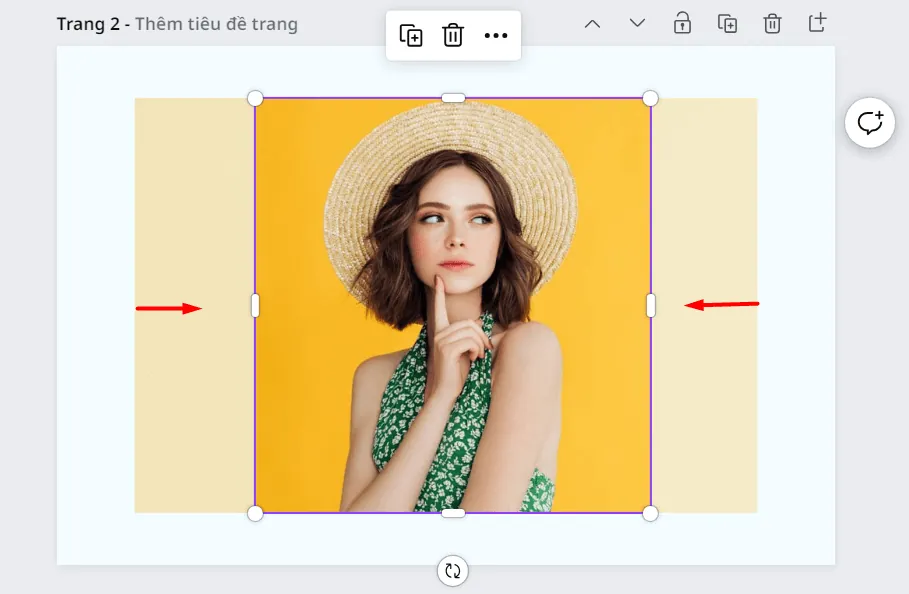Edit the page title 'Thêm tiêu đề trang'

point(216,24)
